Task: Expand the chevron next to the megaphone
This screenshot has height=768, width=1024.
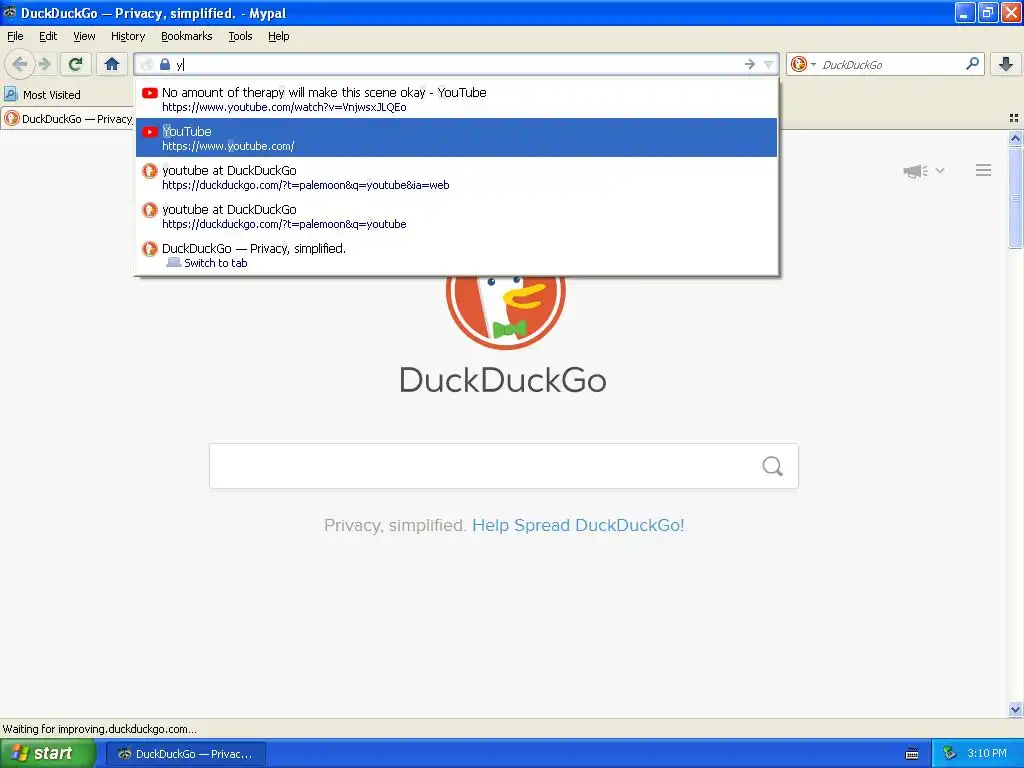Action: click(940, 170)
